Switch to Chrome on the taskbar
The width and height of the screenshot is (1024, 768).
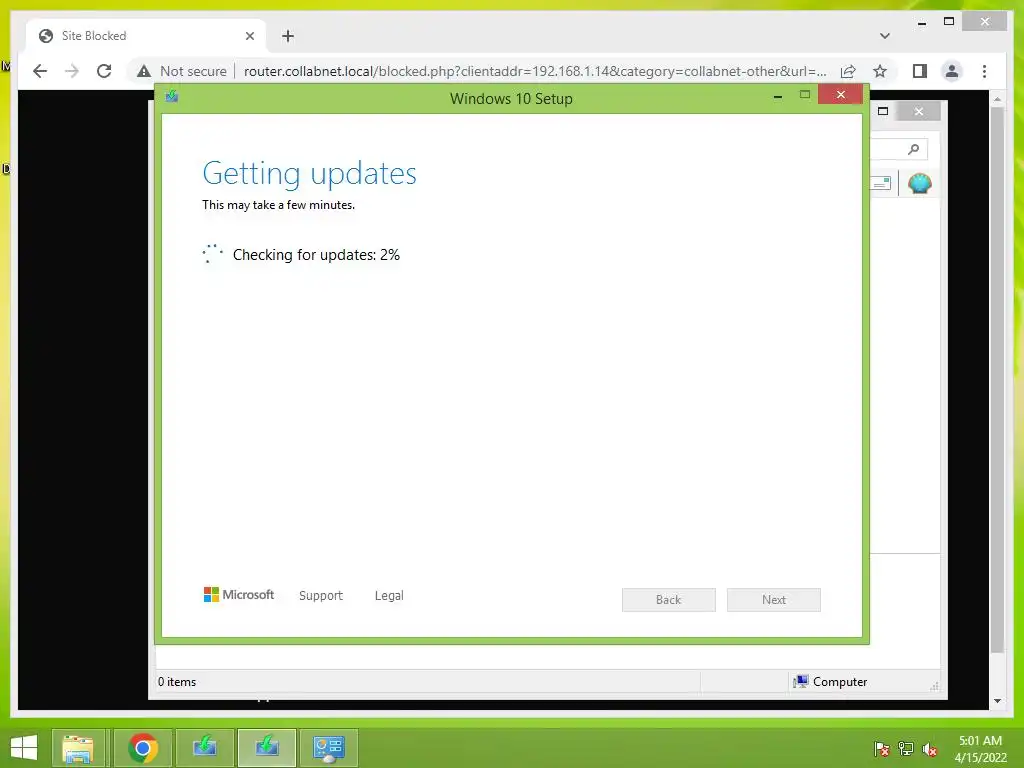click(x=143, y=748)
